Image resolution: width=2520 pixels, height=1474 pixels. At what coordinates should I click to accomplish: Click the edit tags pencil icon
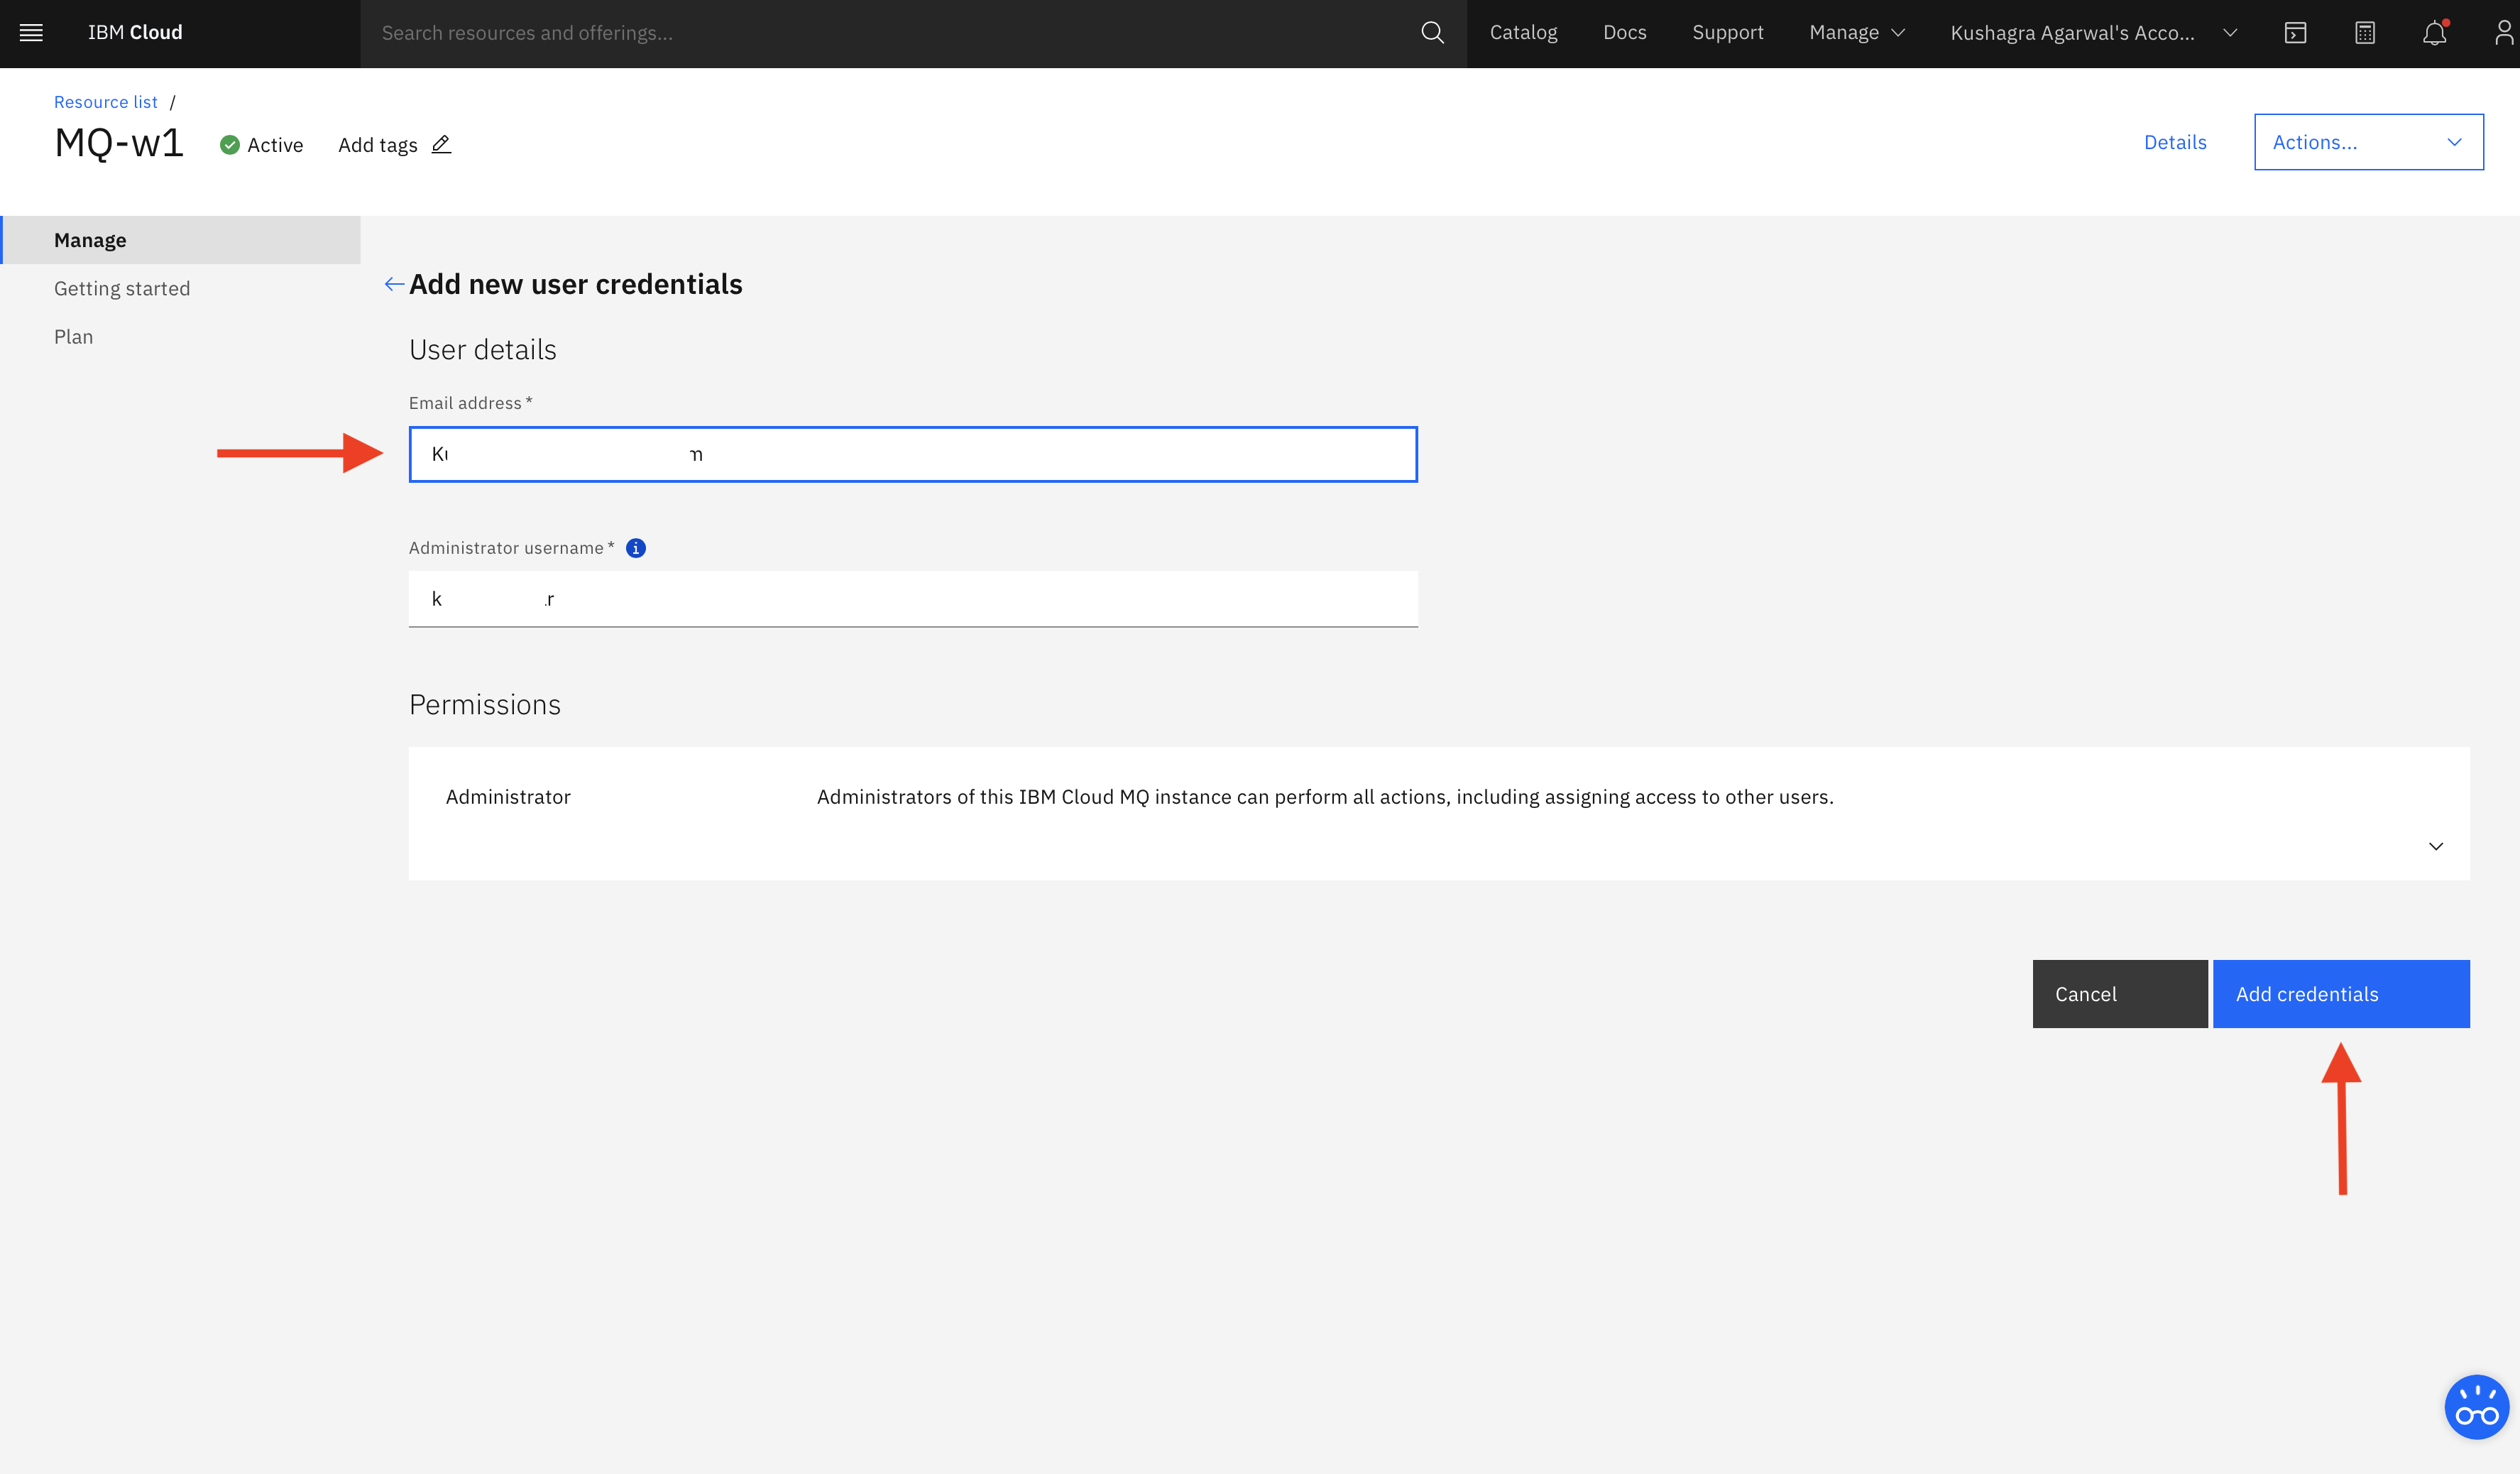tap(441, 145)
